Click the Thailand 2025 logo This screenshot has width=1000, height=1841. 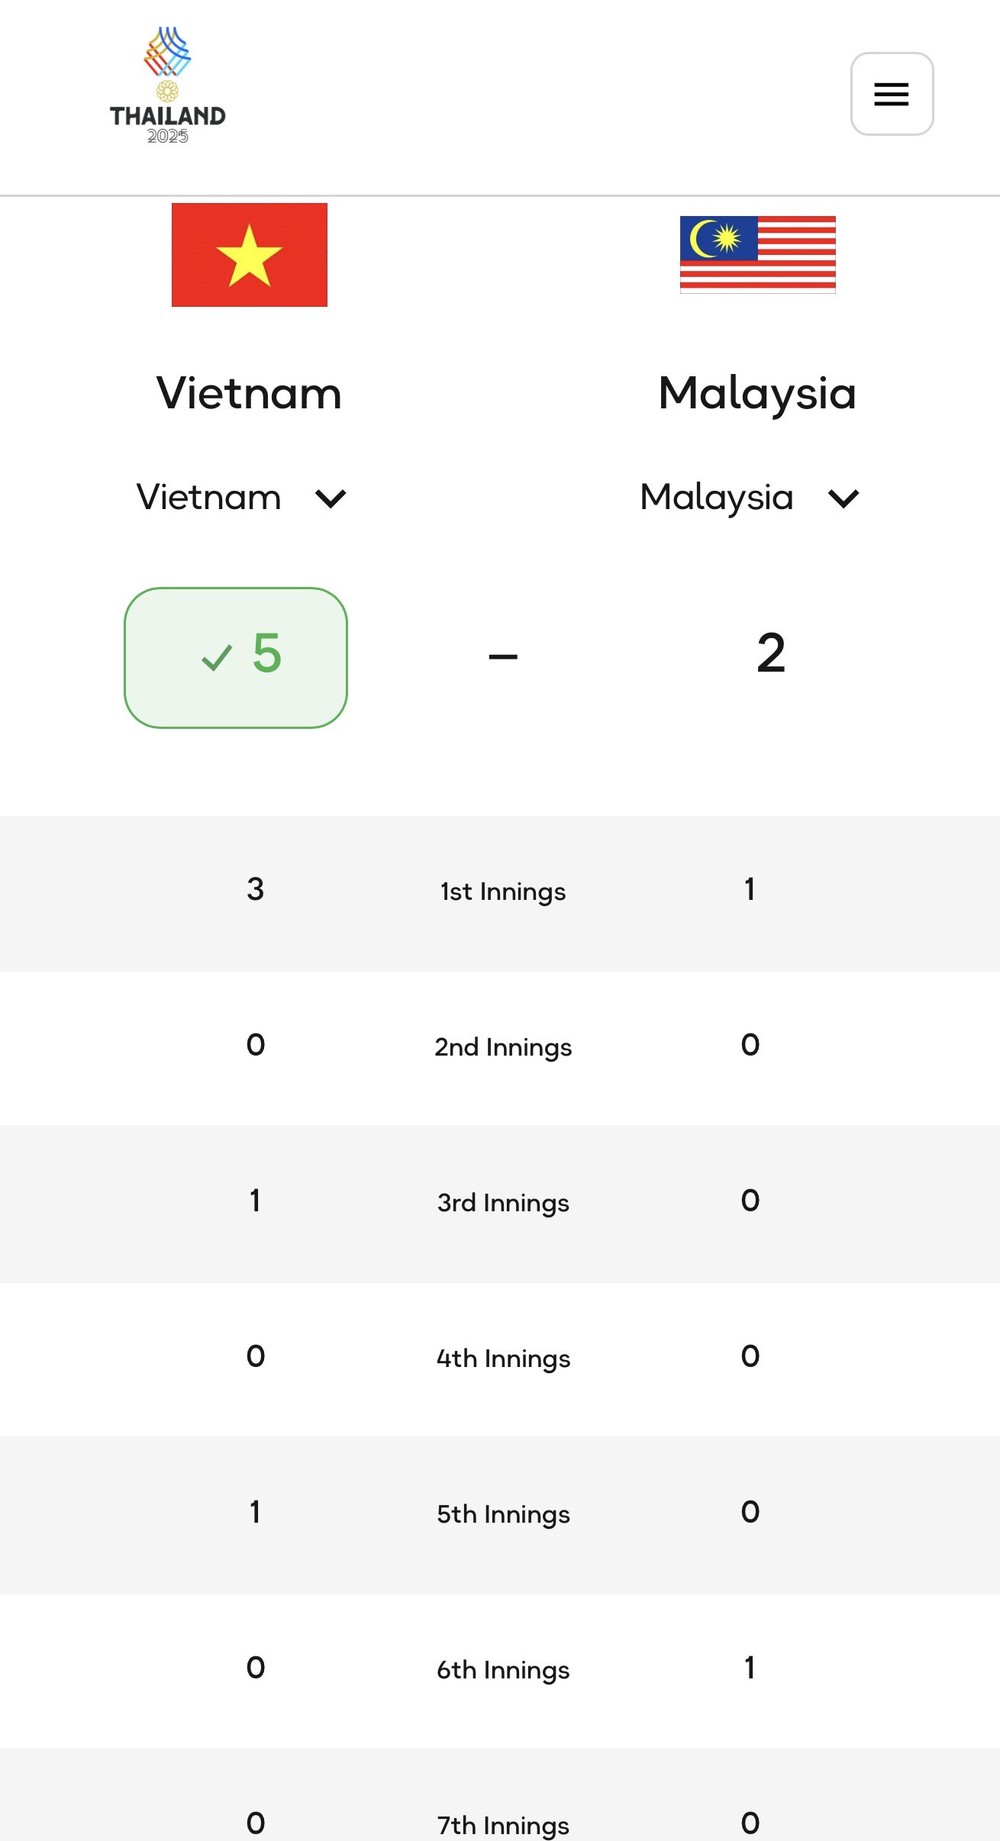point(168,86)
